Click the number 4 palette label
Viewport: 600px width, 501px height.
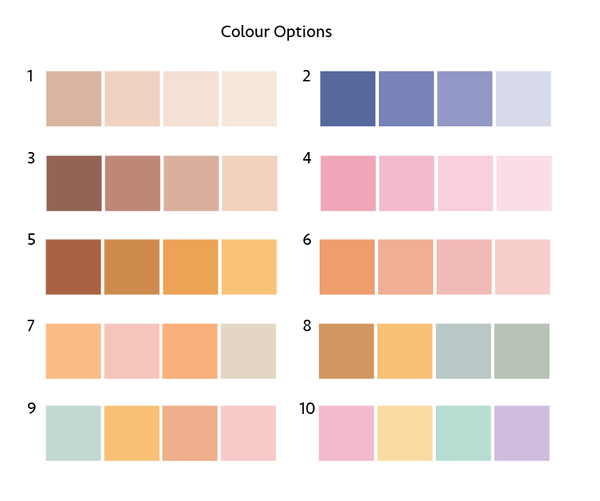306,158
